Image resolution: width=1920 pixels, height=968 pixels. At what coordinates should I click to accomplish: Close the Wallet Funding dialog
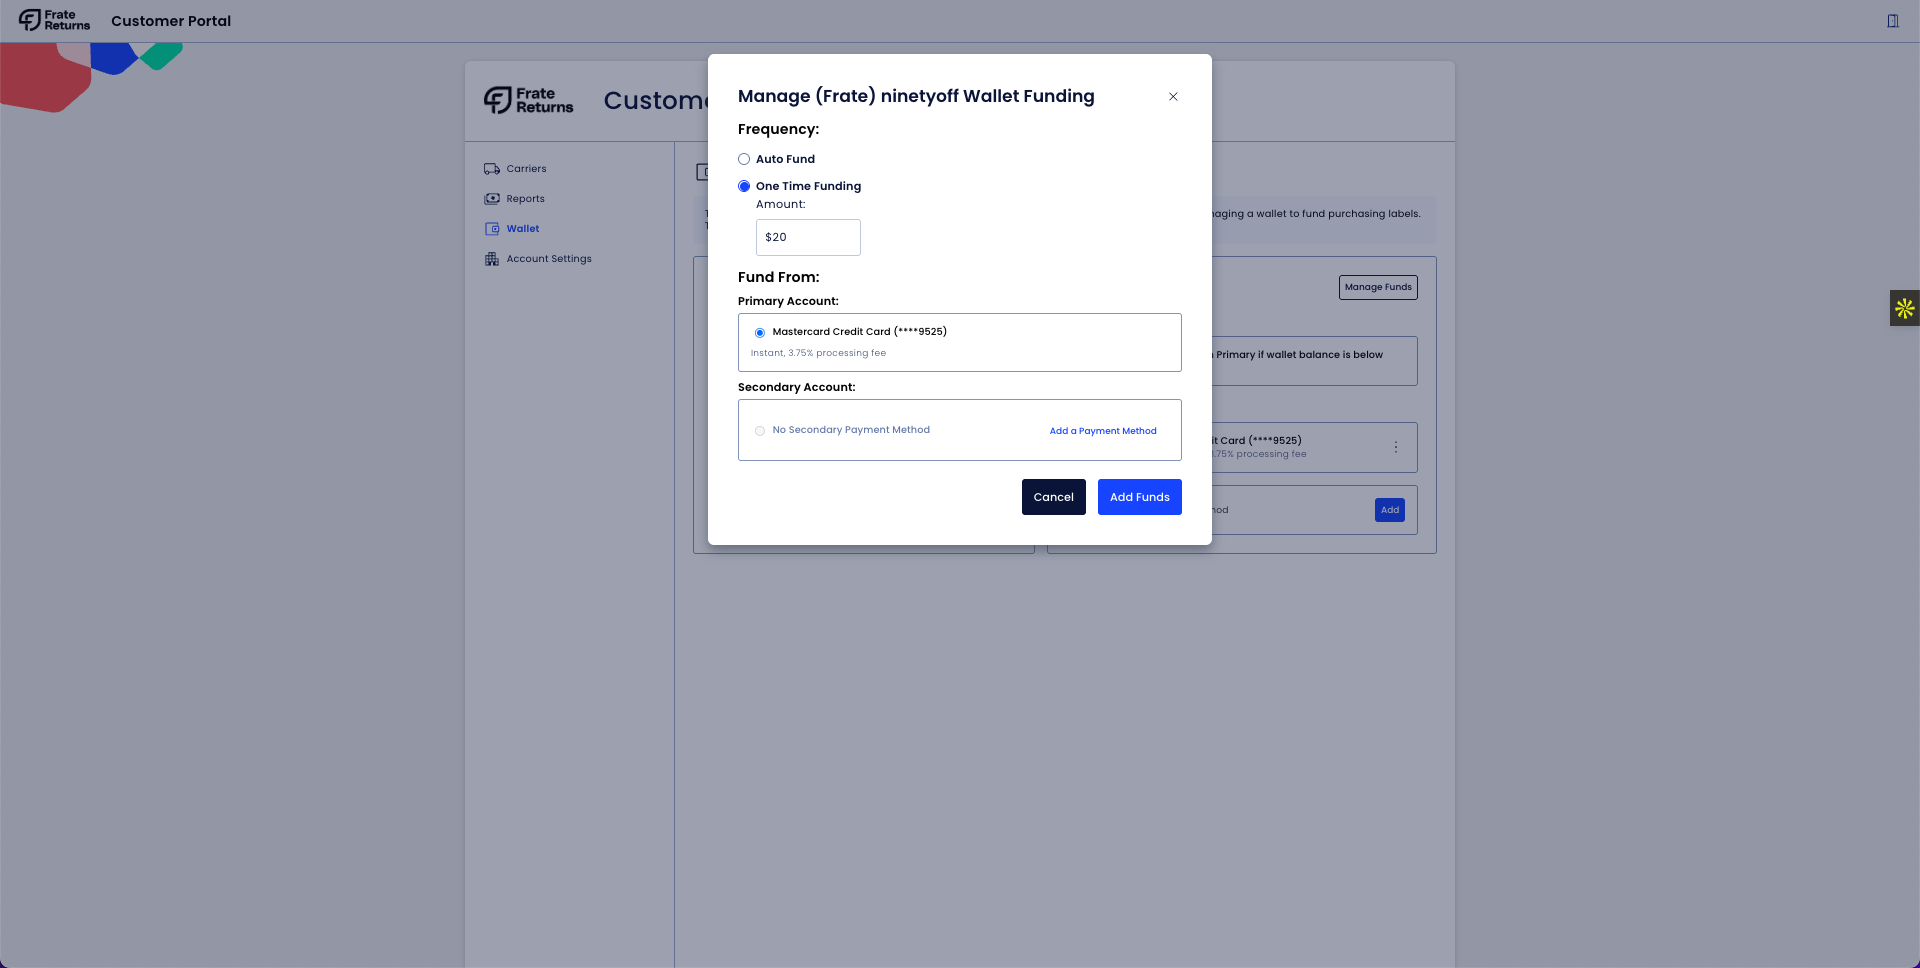(x=1173, y=97)
